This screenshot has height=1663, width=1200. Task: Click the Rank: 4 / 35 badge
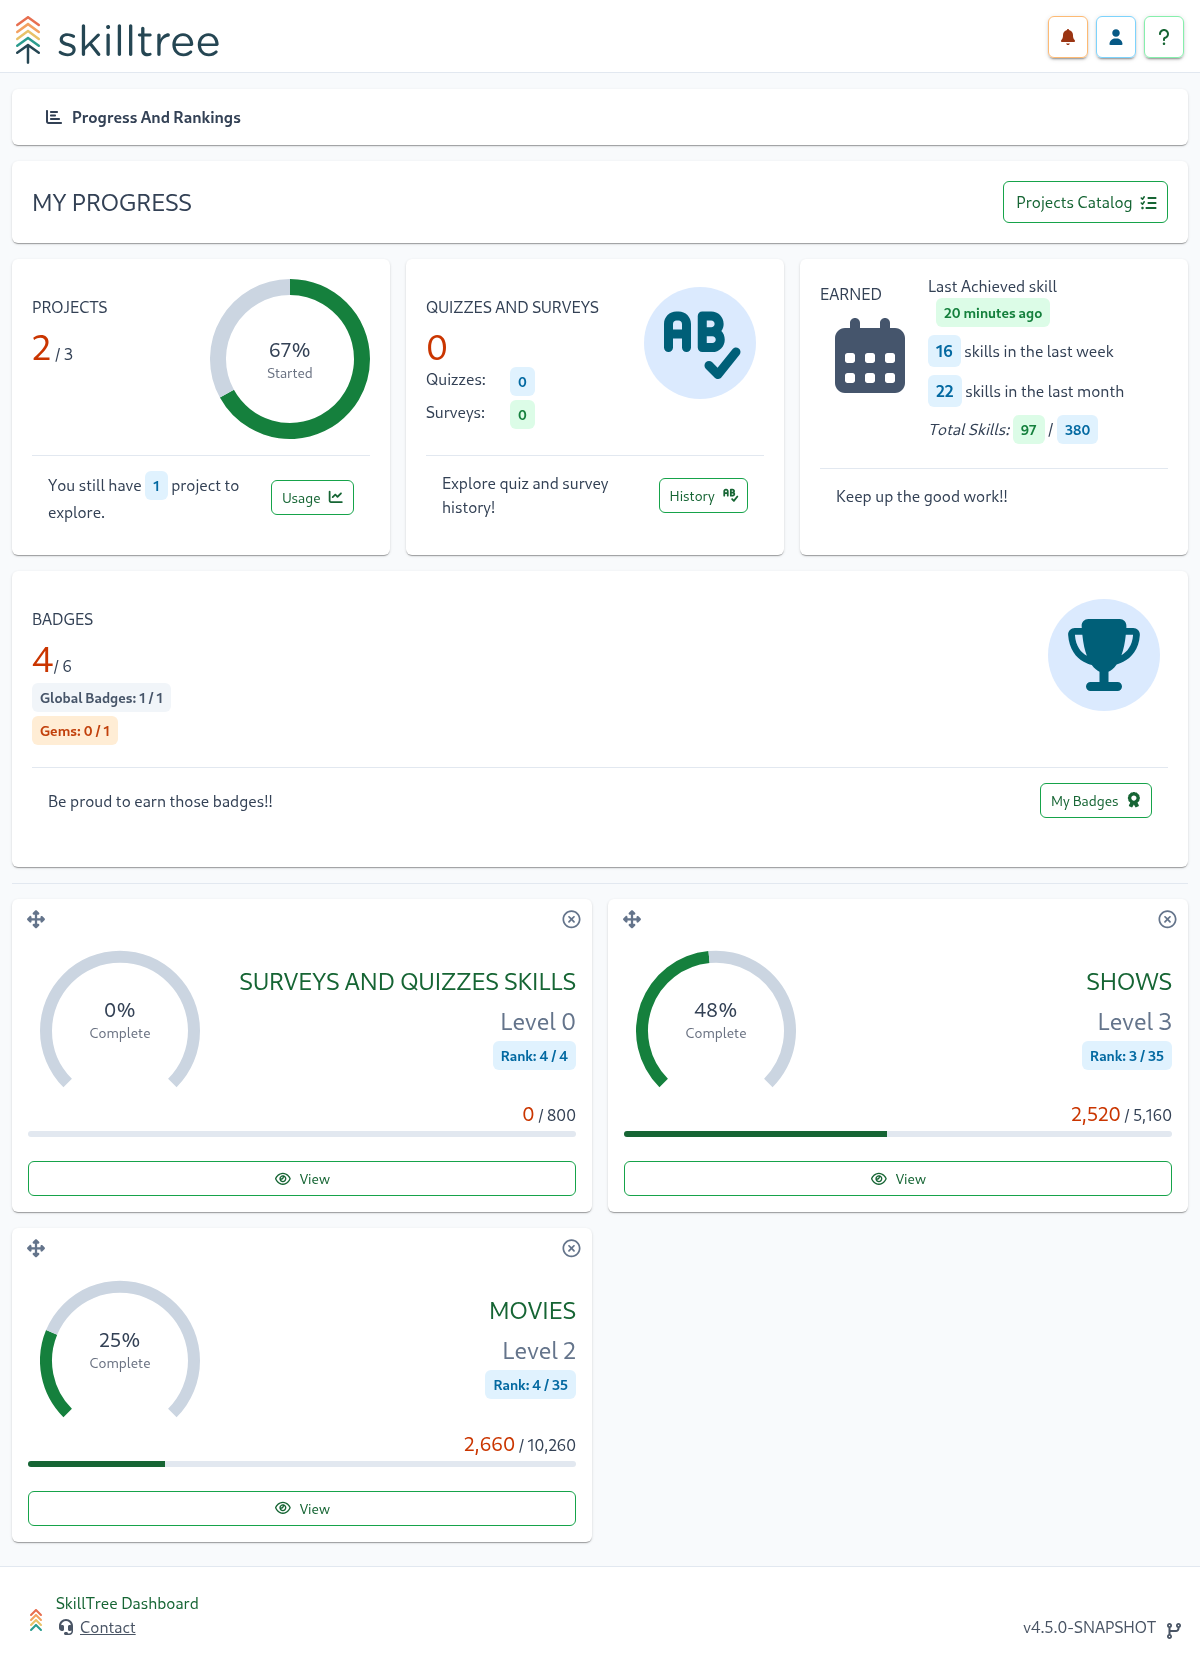pyautogui.click(x=530, y=1385)
